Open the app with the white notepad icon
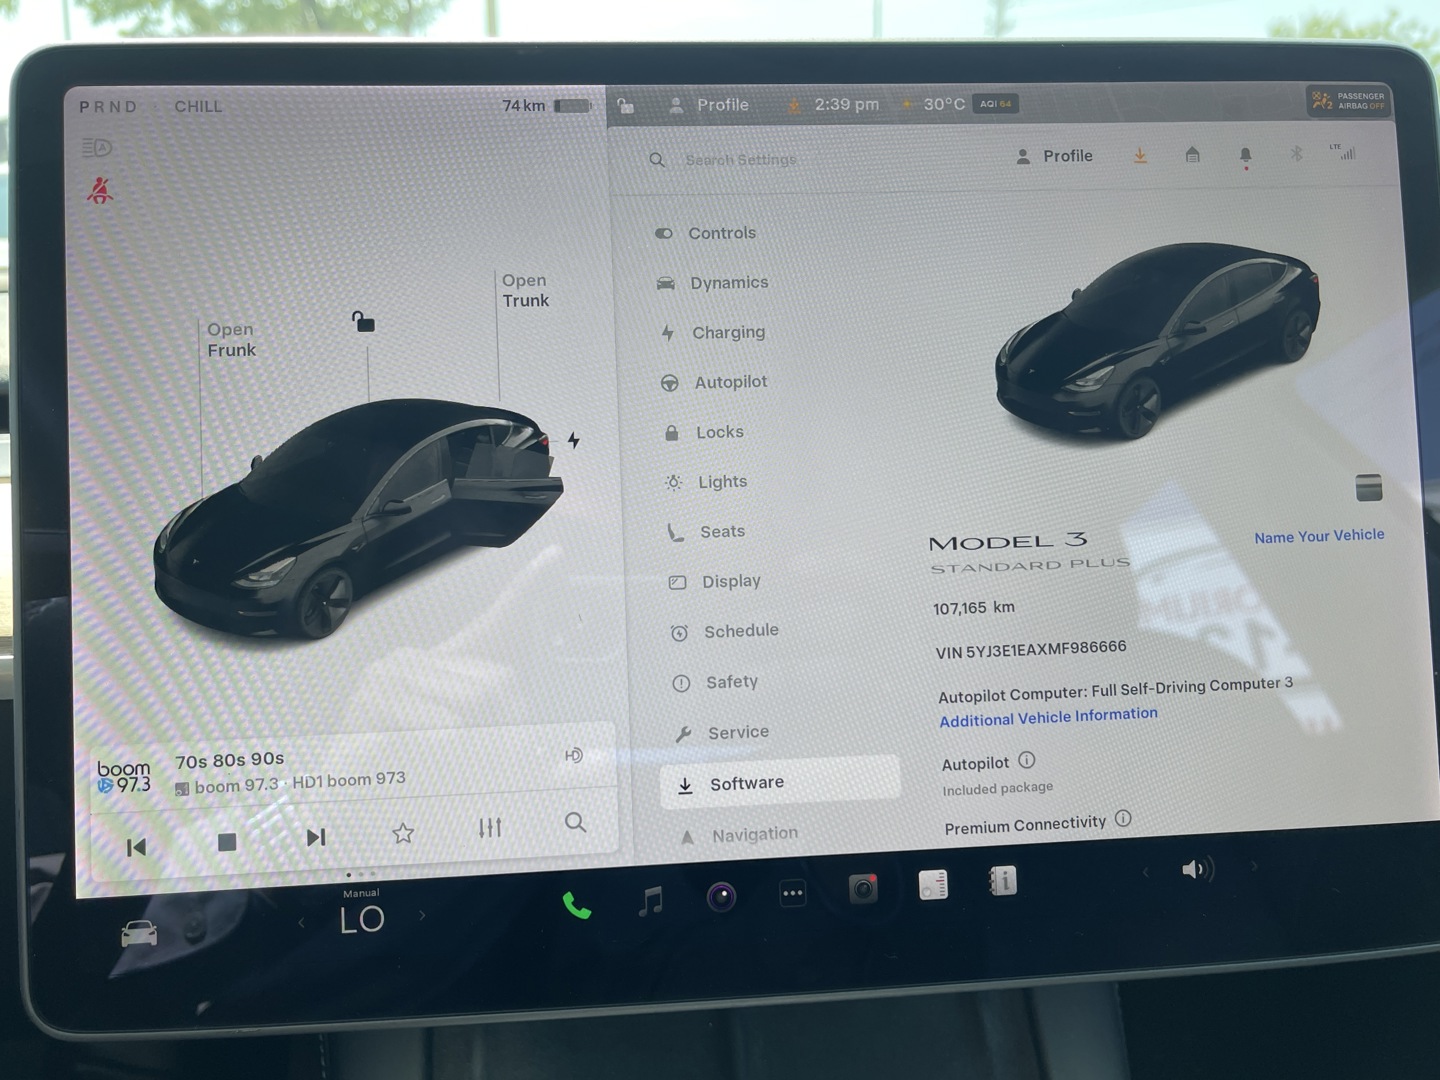 [x=933, y=884]
